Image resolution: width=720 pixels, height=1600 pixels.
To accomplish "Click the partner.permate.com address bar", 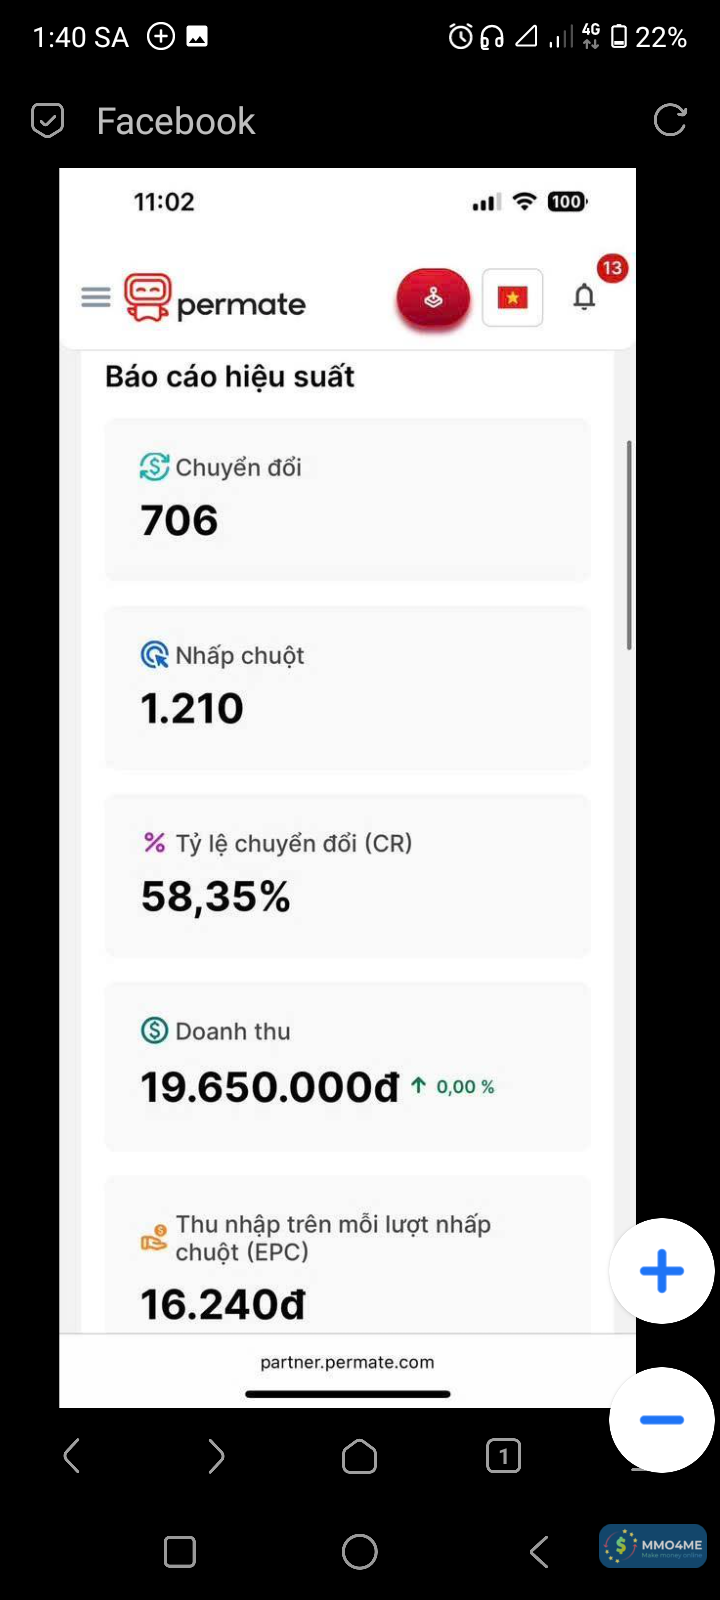I will tap(347, 1362).
